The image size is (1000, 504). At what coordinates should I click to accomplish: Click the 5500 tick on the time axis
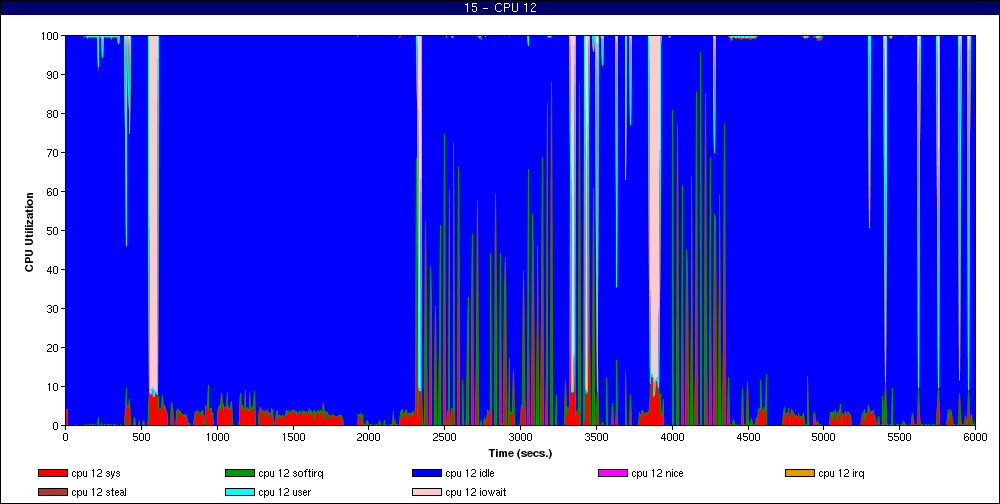pyautogui.click(x=900, y=438)
